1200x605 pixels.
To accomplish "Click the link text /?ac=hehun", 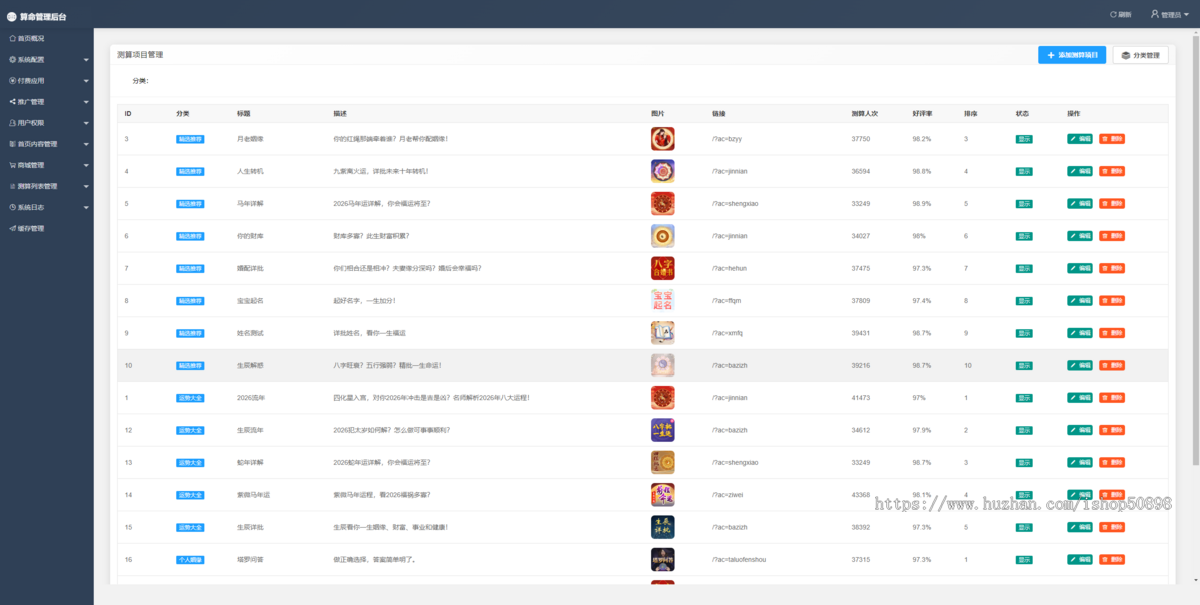I will 729,268.
